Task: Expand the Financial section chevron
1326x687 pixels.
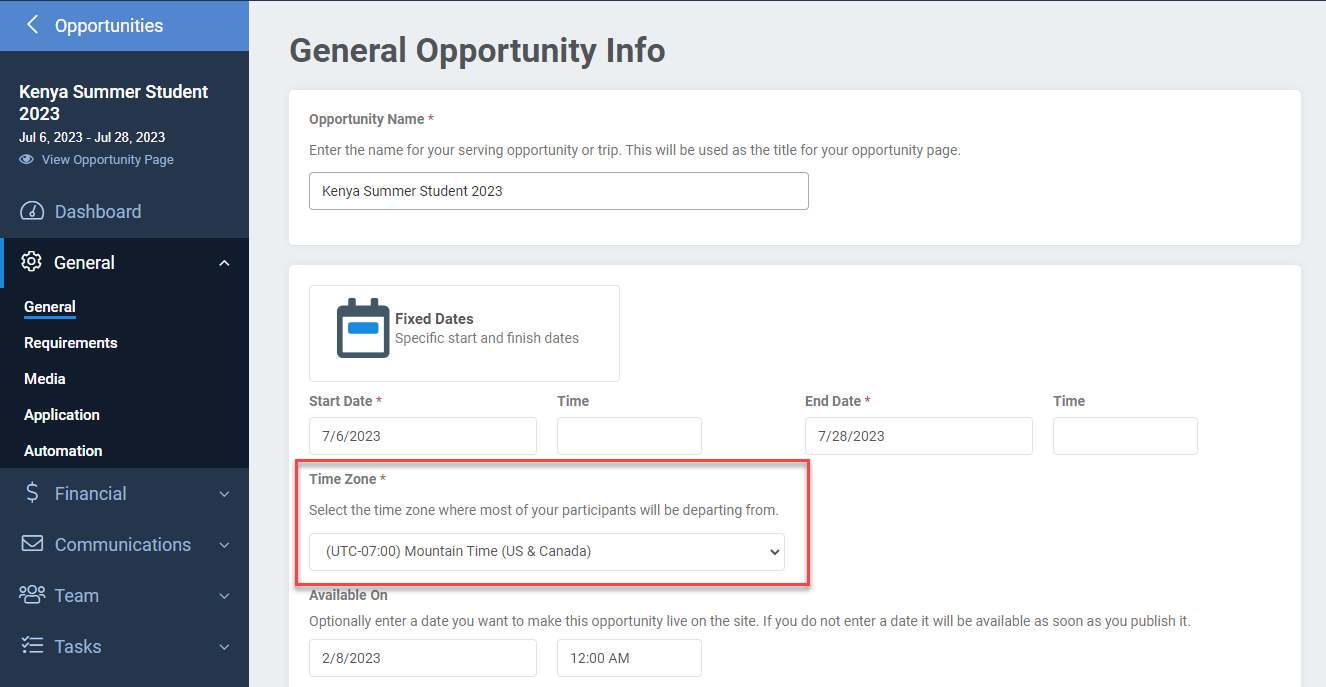Action: [x=224, y=494]
